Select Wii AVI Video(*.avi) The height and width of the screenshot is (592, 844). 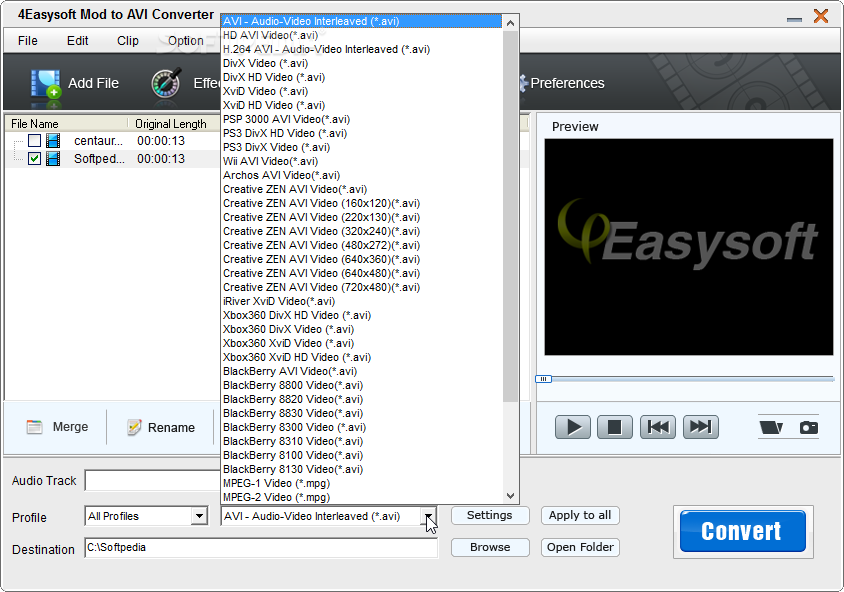362,161
